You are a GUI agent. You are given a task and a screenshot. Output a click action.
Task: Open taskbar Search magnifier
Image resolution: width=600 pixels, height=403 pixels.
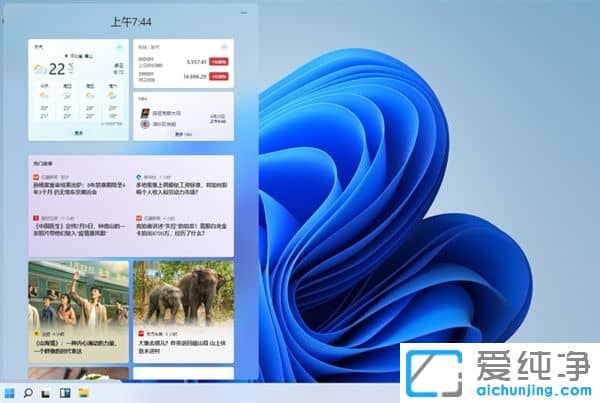(x=28, y=393)
